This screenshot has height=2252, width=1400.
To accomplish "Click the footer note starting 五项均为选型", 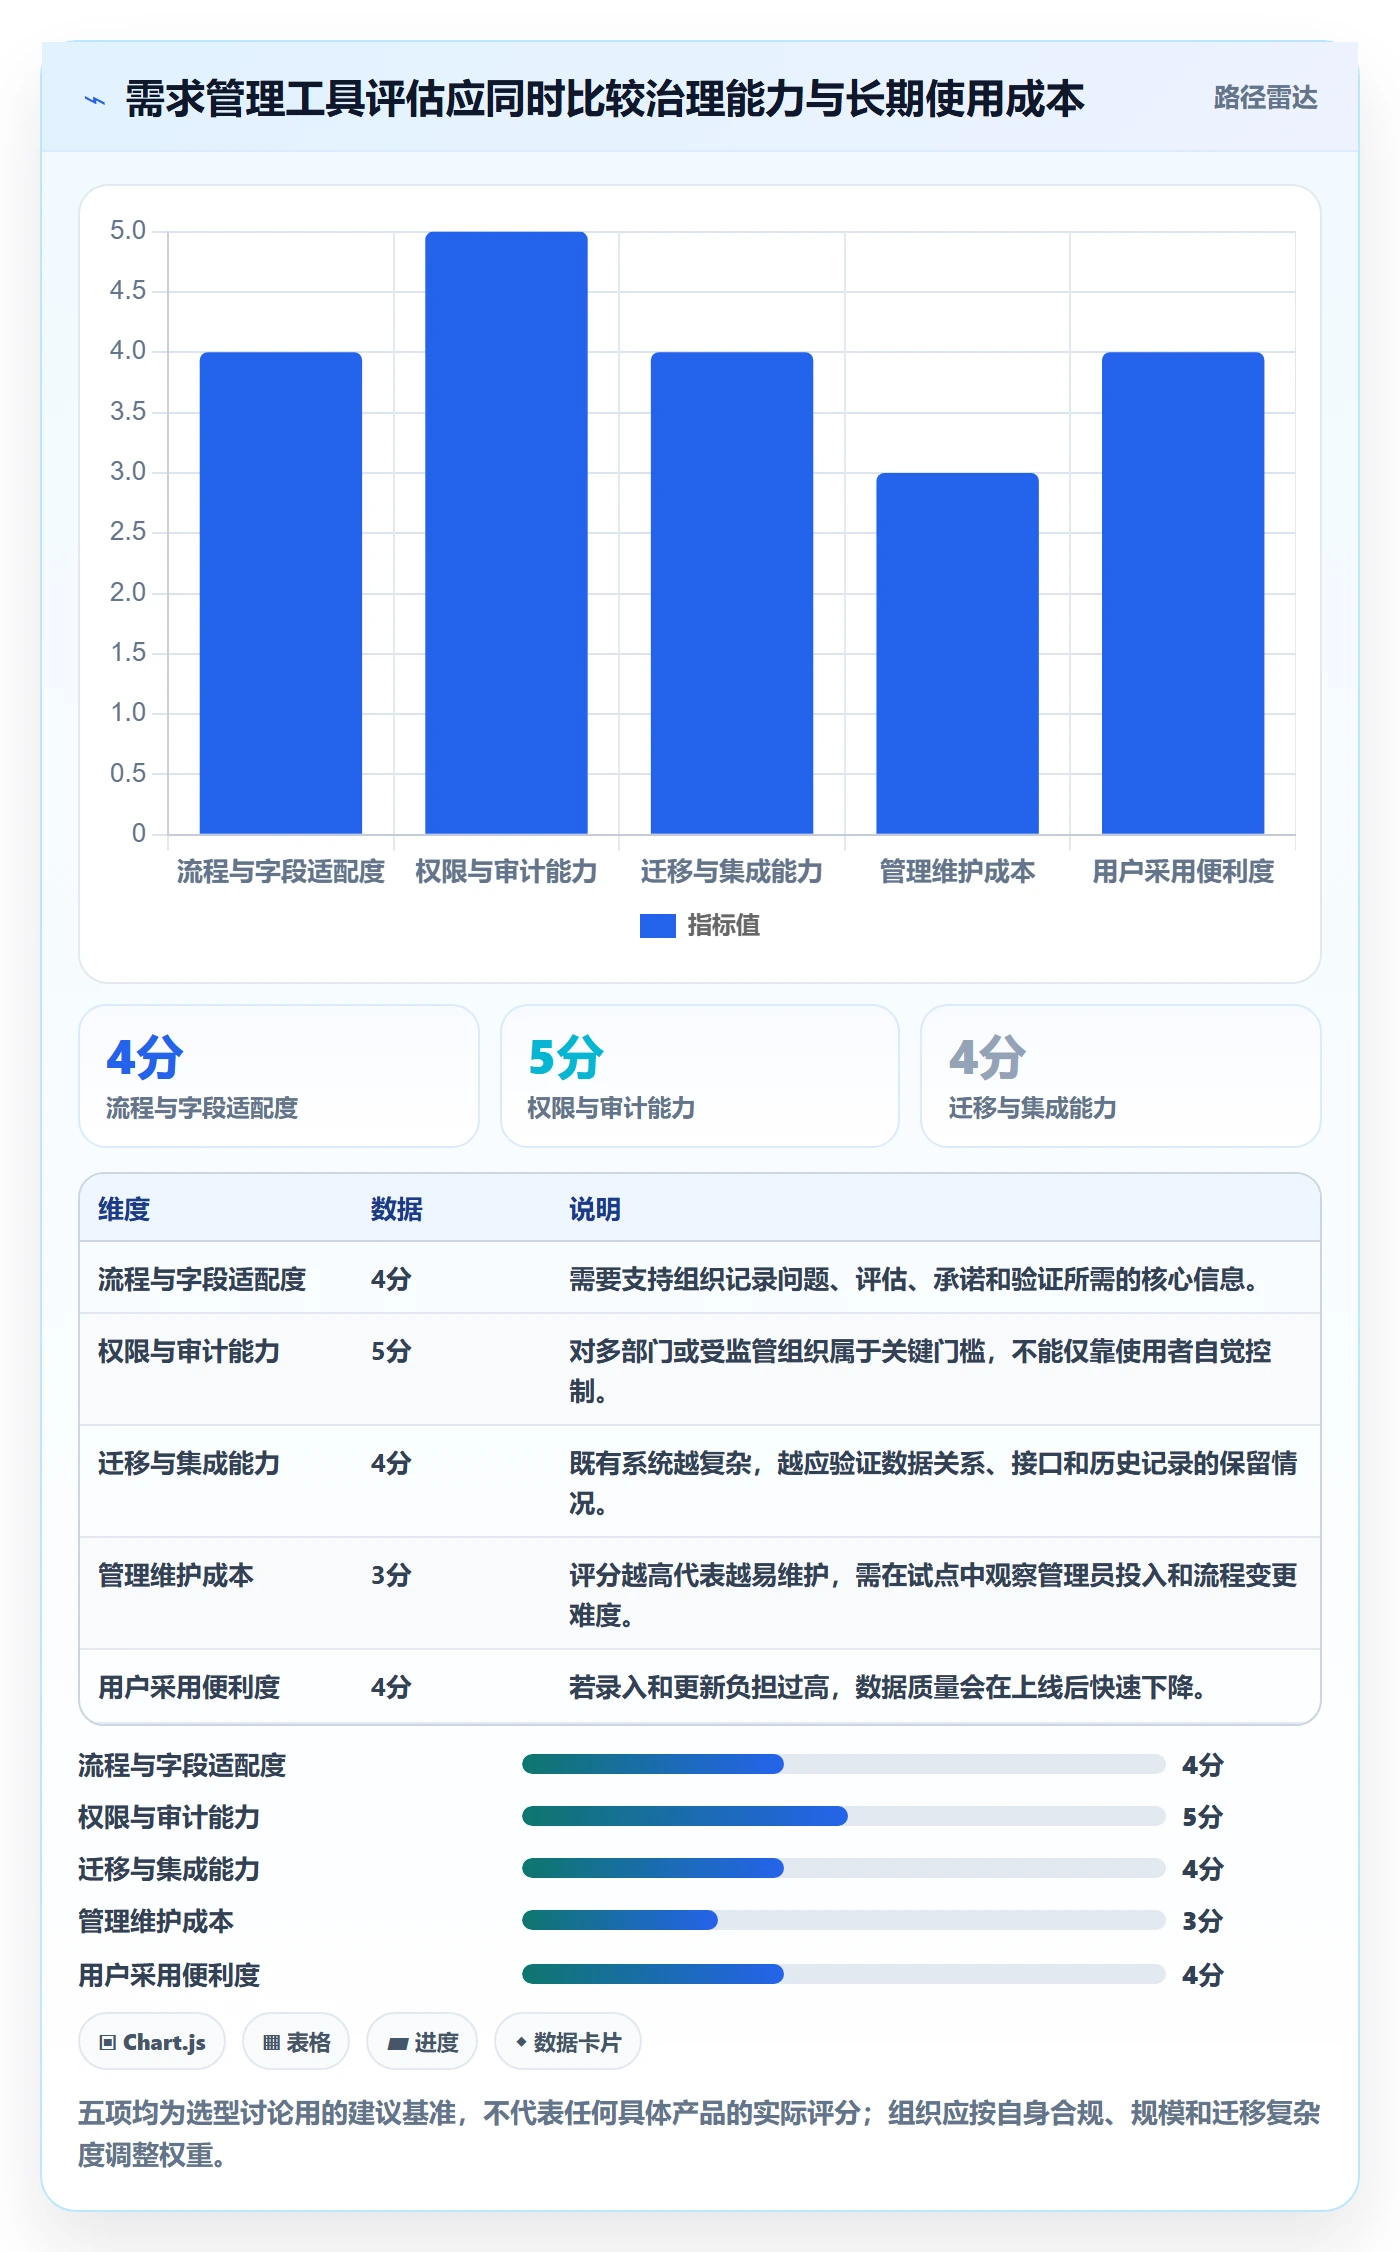I will point(699,2134).
